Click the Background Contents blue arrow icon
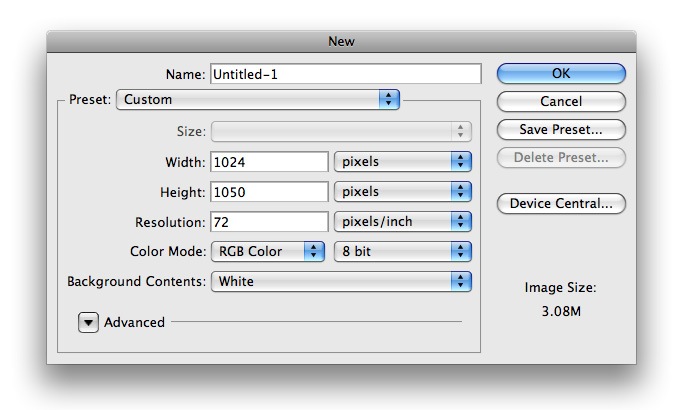The width and height of the screenshot is (691, 410). pos(461,281)
